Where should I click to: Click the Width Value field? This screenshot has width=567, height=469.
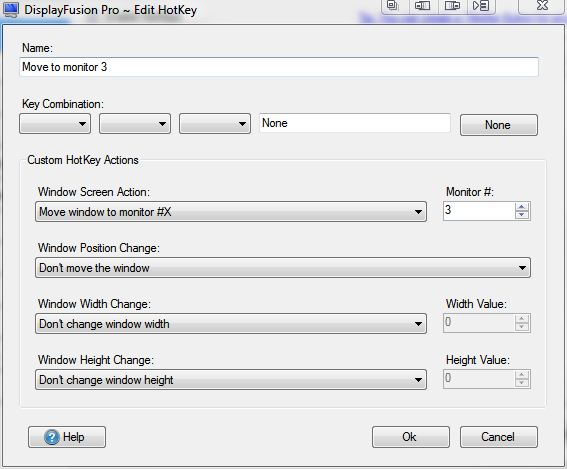(x=479, y=323)
